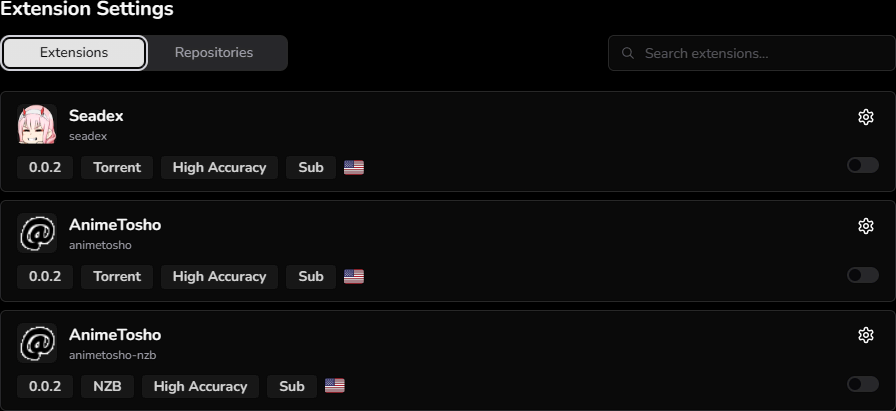
Task: Enable the animetosho torrent extension toggle
Action: pos(862,275)
